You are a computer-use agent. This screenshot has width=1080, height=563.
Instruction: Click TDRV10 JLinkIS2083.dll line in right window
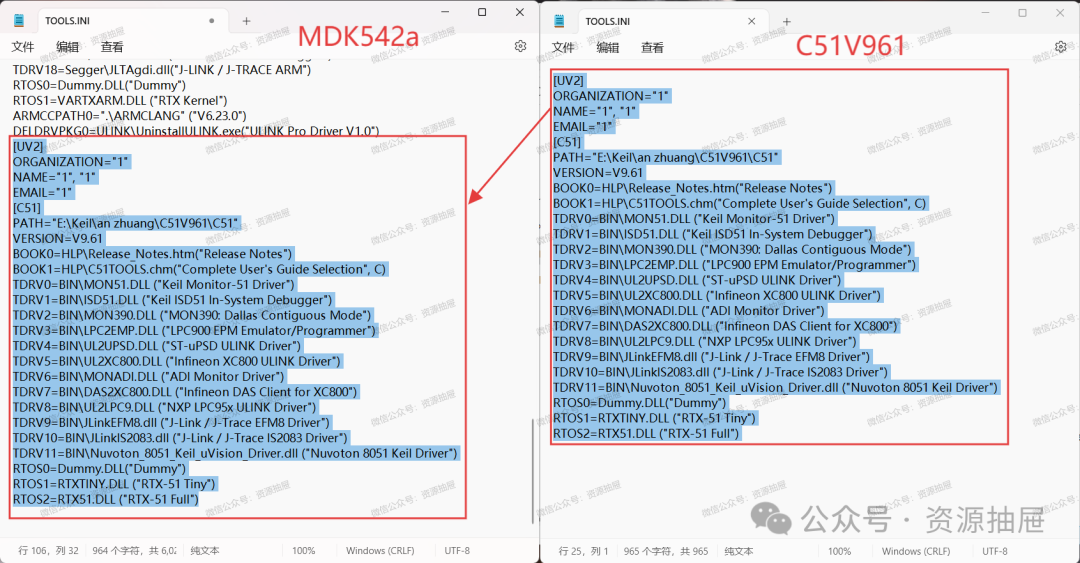pyautogui.click(x=720, y=371)
